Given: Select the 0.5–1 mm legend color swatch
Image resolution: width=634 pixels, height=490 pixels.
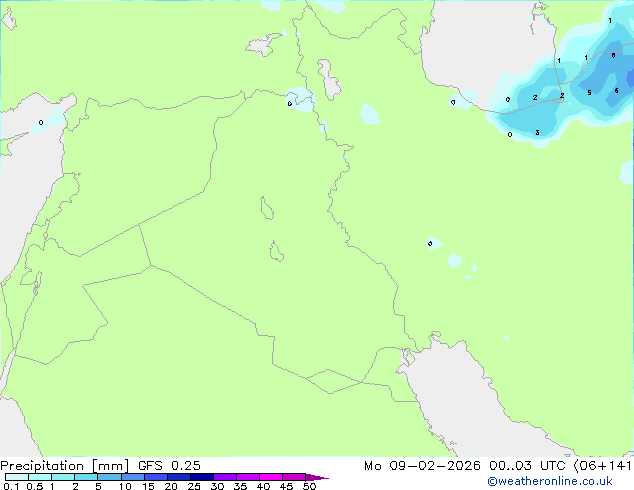Looking at the screenshot, I should click(40, 477).
